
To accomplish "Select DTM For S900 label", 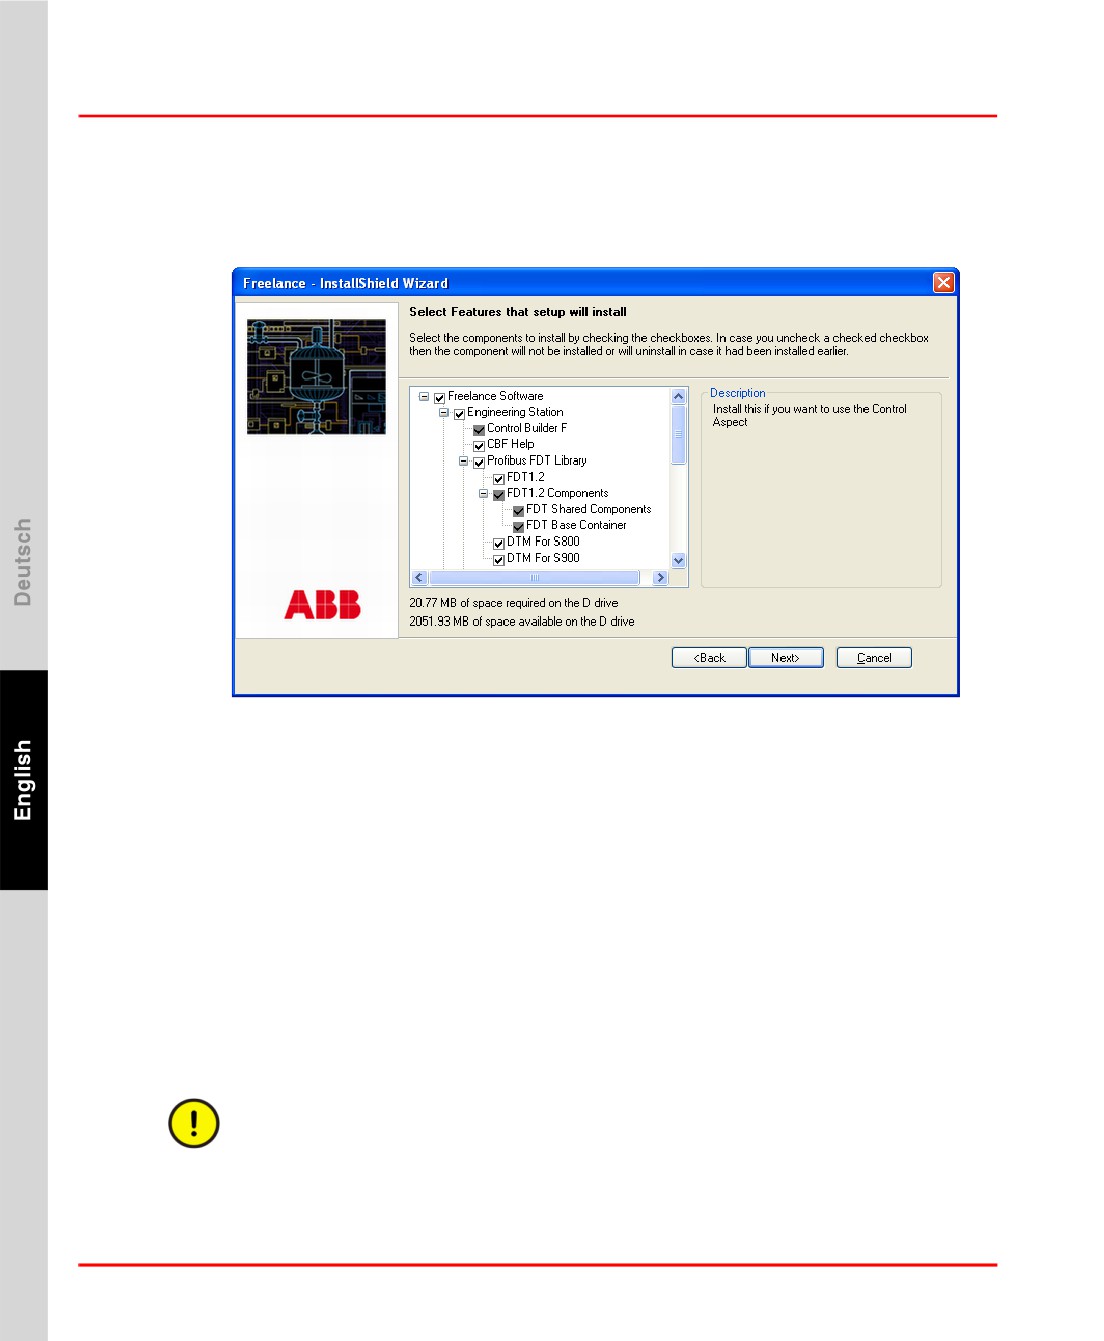I will [543, 558].
